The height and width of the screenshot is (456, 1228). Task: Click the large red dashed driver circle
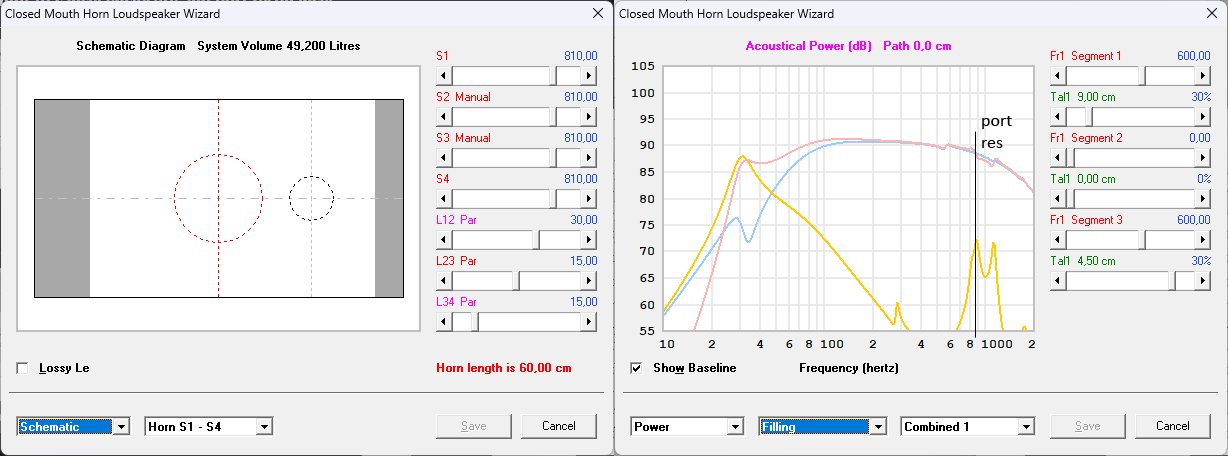(x=218, y=198)
